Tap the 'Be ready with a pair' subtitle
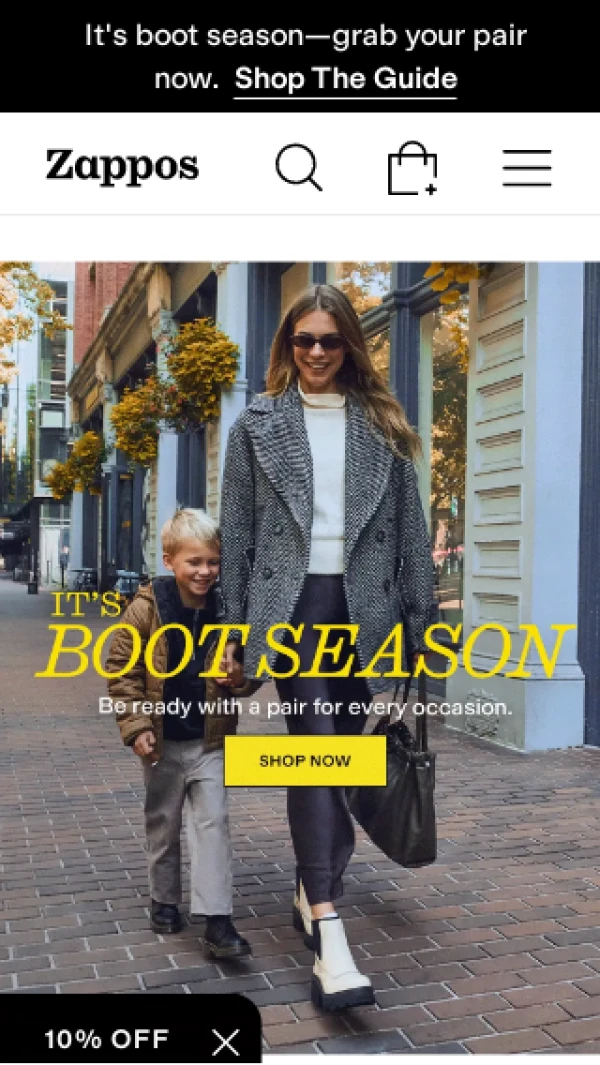 pos(305,707)
